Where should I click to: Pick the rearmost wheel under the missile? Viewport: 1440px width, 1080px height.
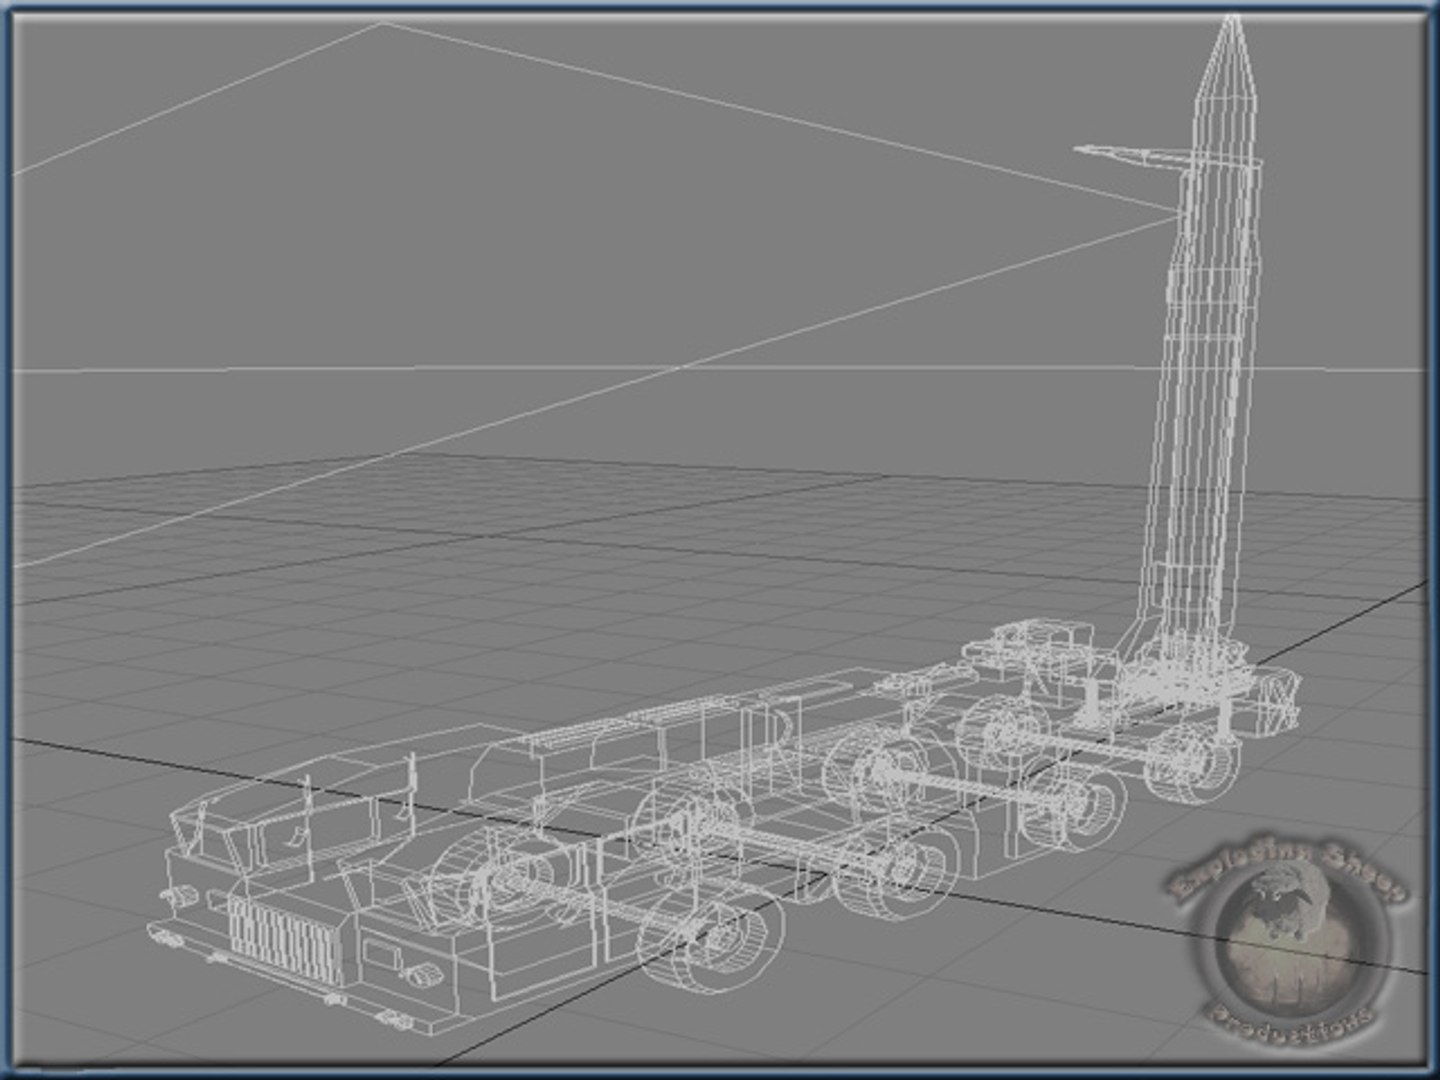[1192, 763]
